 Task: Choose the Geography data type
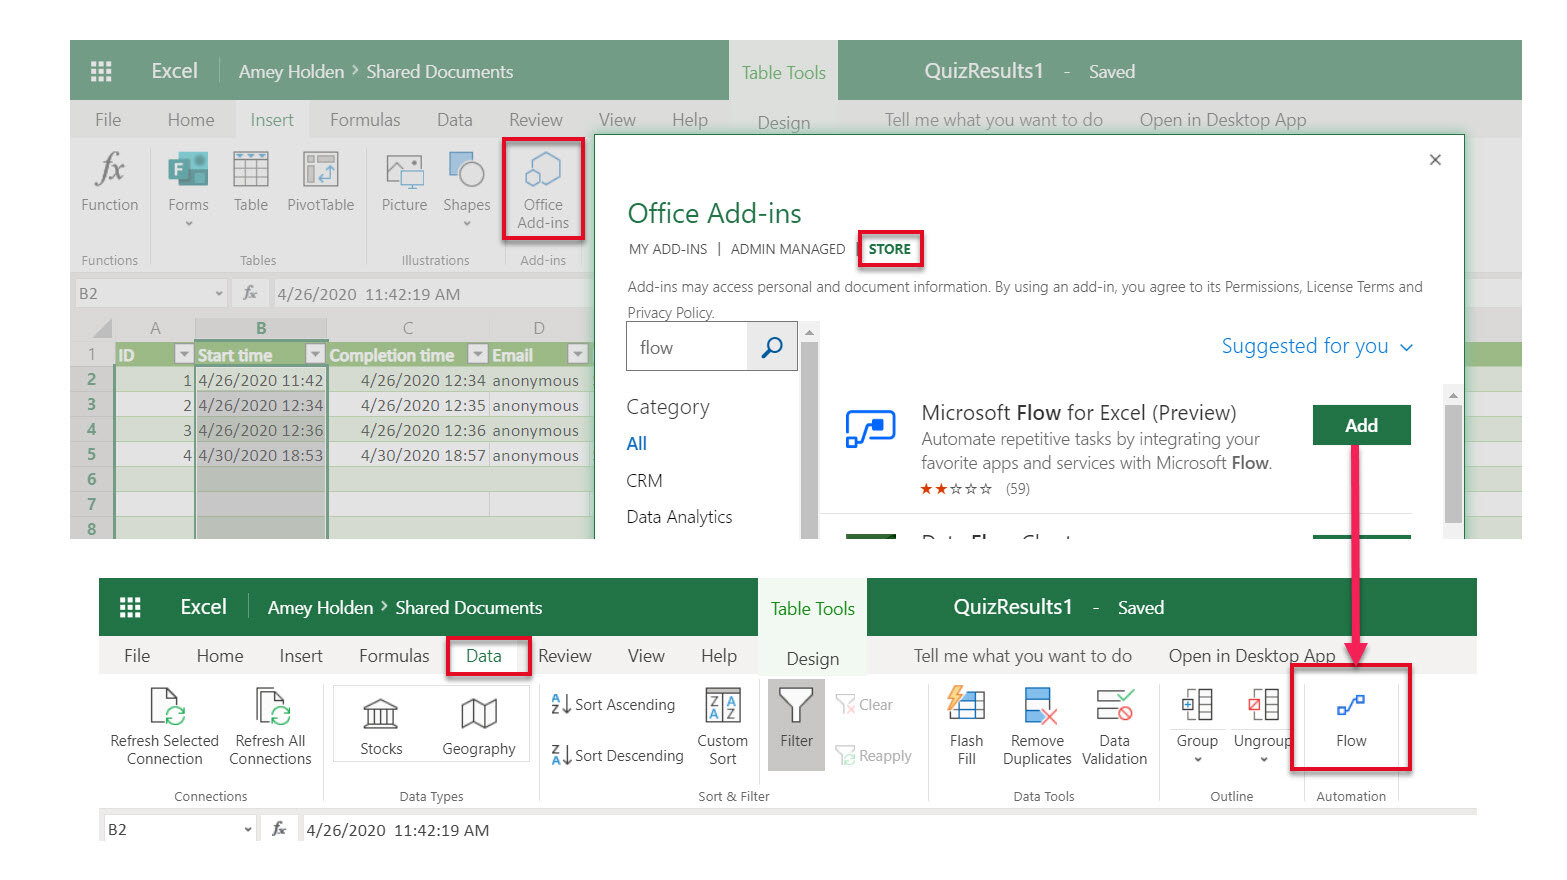(479, 727)
